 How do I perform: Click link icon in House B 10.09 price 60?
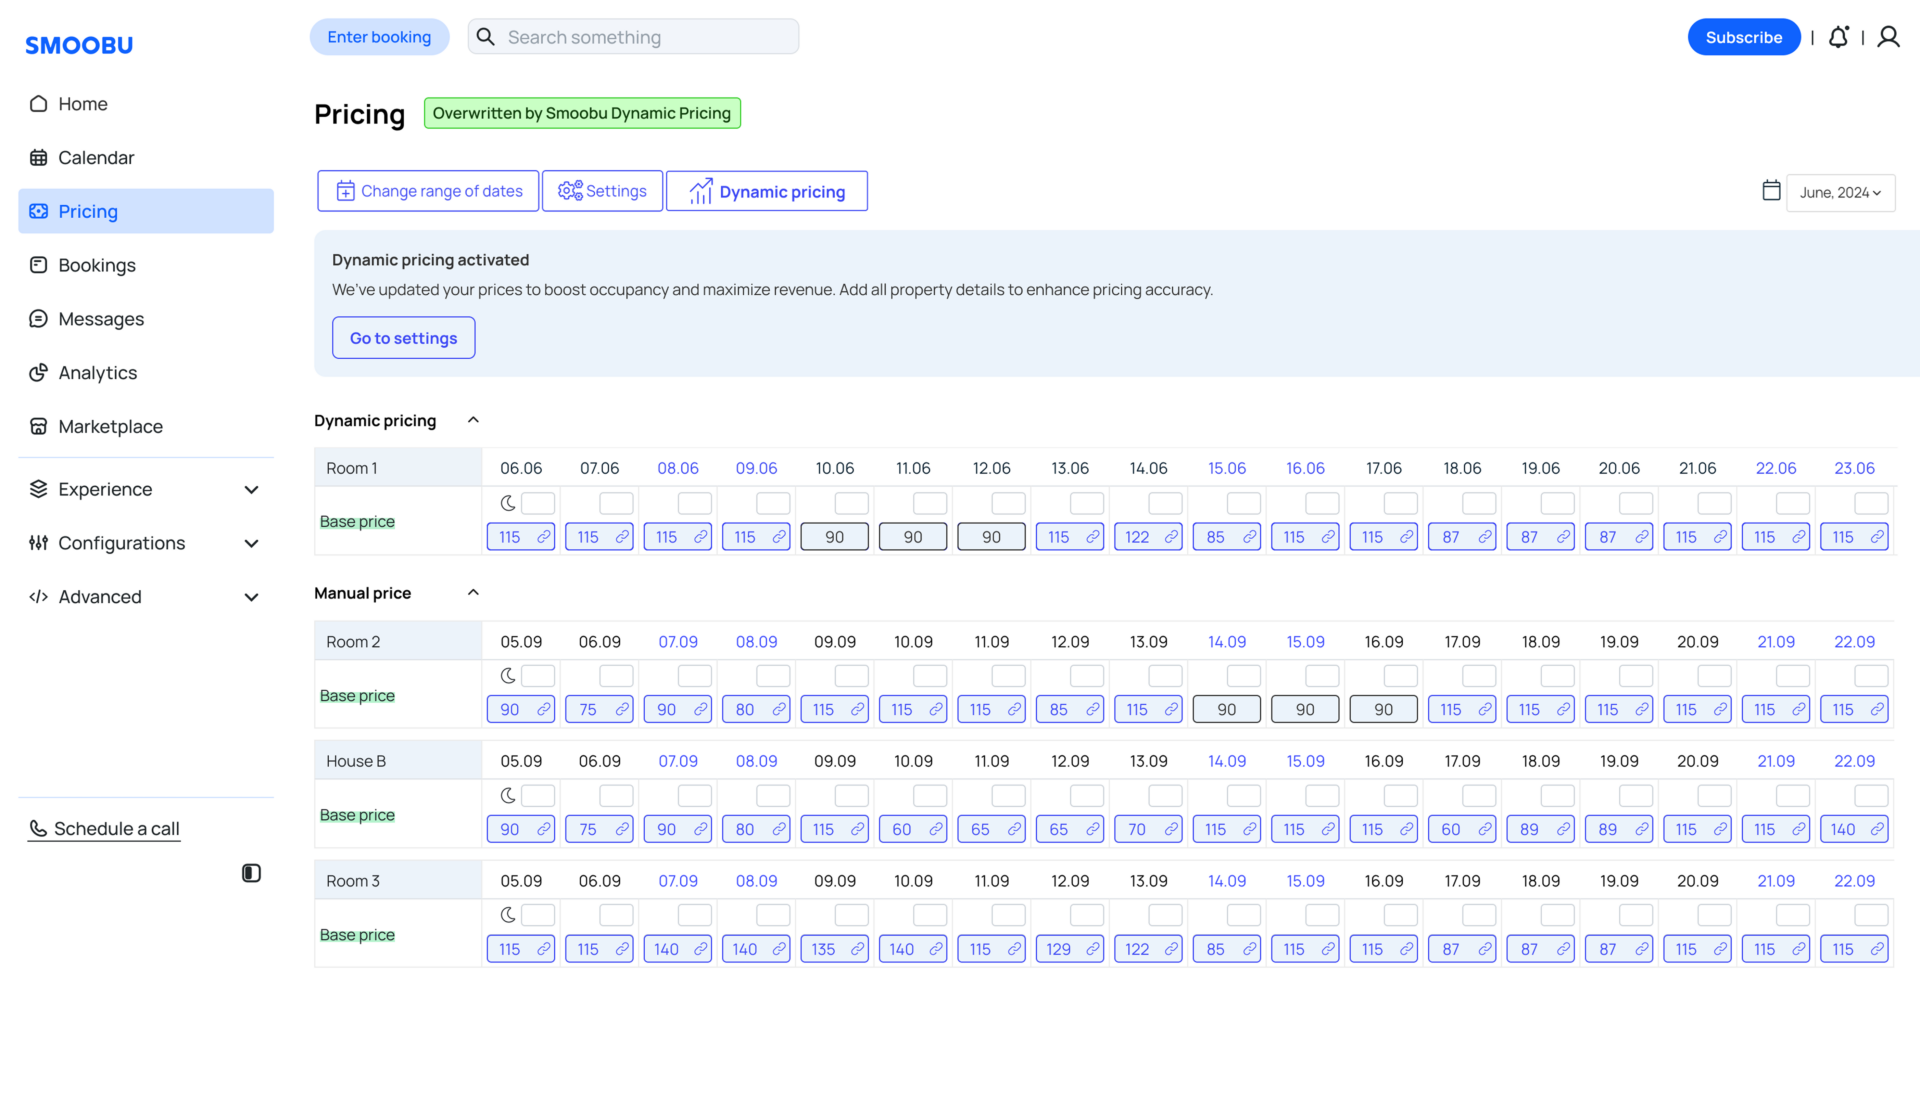click(936, 830)
